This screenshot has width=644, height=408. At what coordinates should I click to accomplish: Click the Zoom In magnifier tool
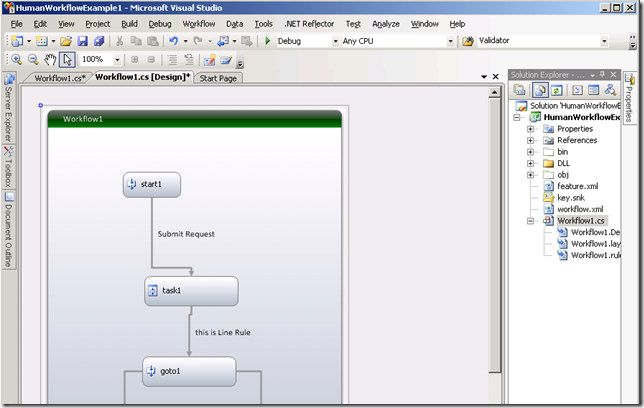tap(17, 60)
